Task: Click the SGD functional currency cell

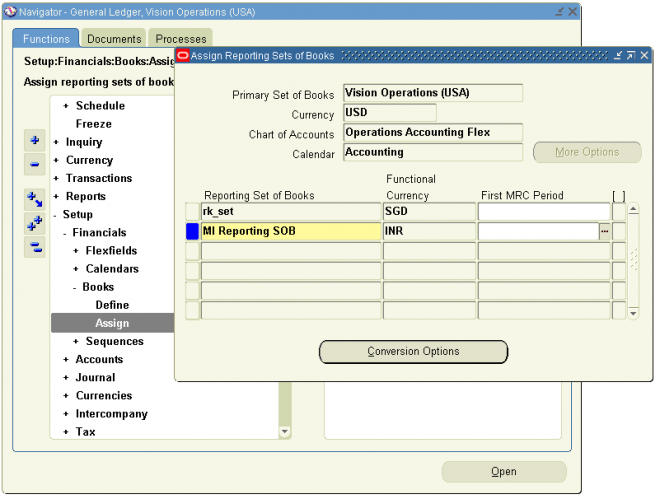Action: [x=429, y=212]
